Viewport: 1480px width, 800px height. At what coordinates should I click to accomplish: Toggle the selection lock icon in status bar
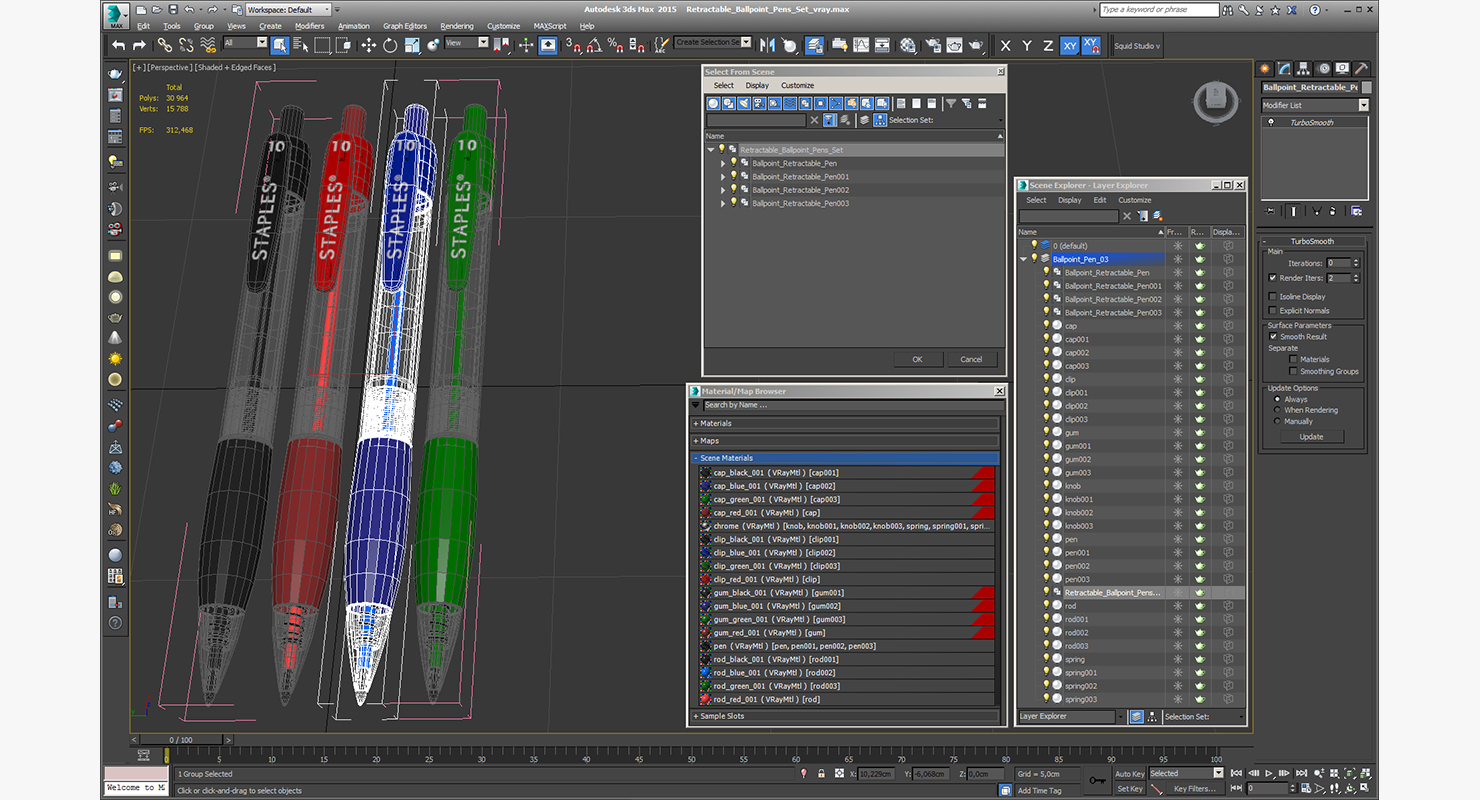(x=821, y=774)
